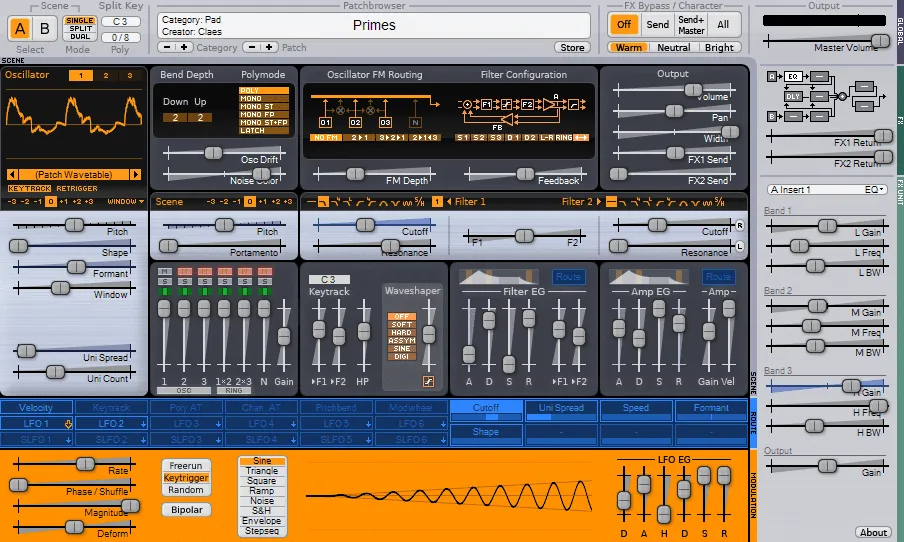Image resolution: width=904 pixels, height=542 pixels.
Task: Select the Velocity modulation source
Action: [x=35, y=408]
